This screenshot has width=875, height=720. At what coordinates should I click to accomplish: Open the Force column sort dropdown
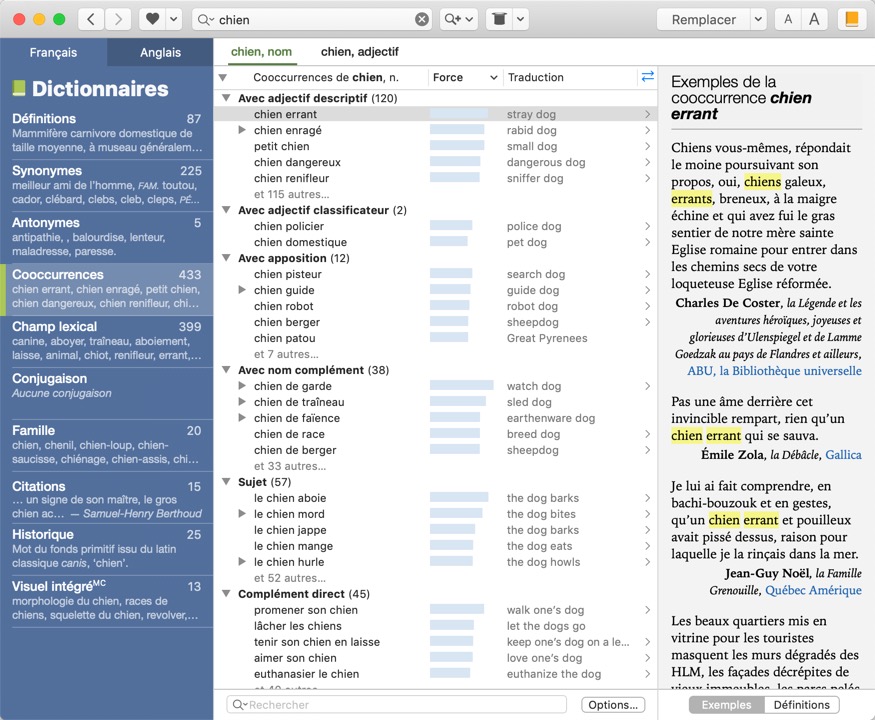[493, 78]
